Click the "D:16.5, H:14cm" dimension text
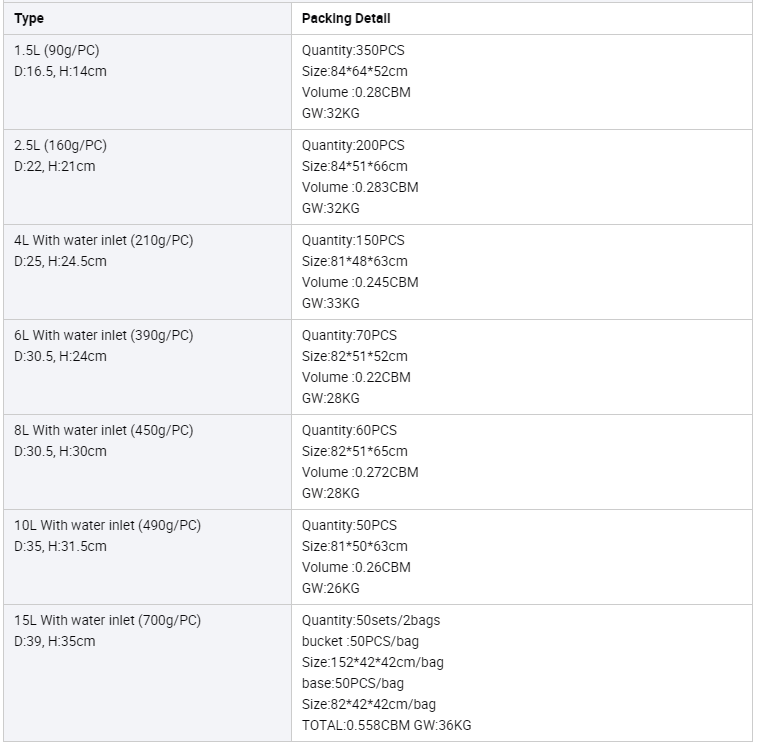Viewport: 757px width, 748px height. pyautogui.click(x=60, y=71)
